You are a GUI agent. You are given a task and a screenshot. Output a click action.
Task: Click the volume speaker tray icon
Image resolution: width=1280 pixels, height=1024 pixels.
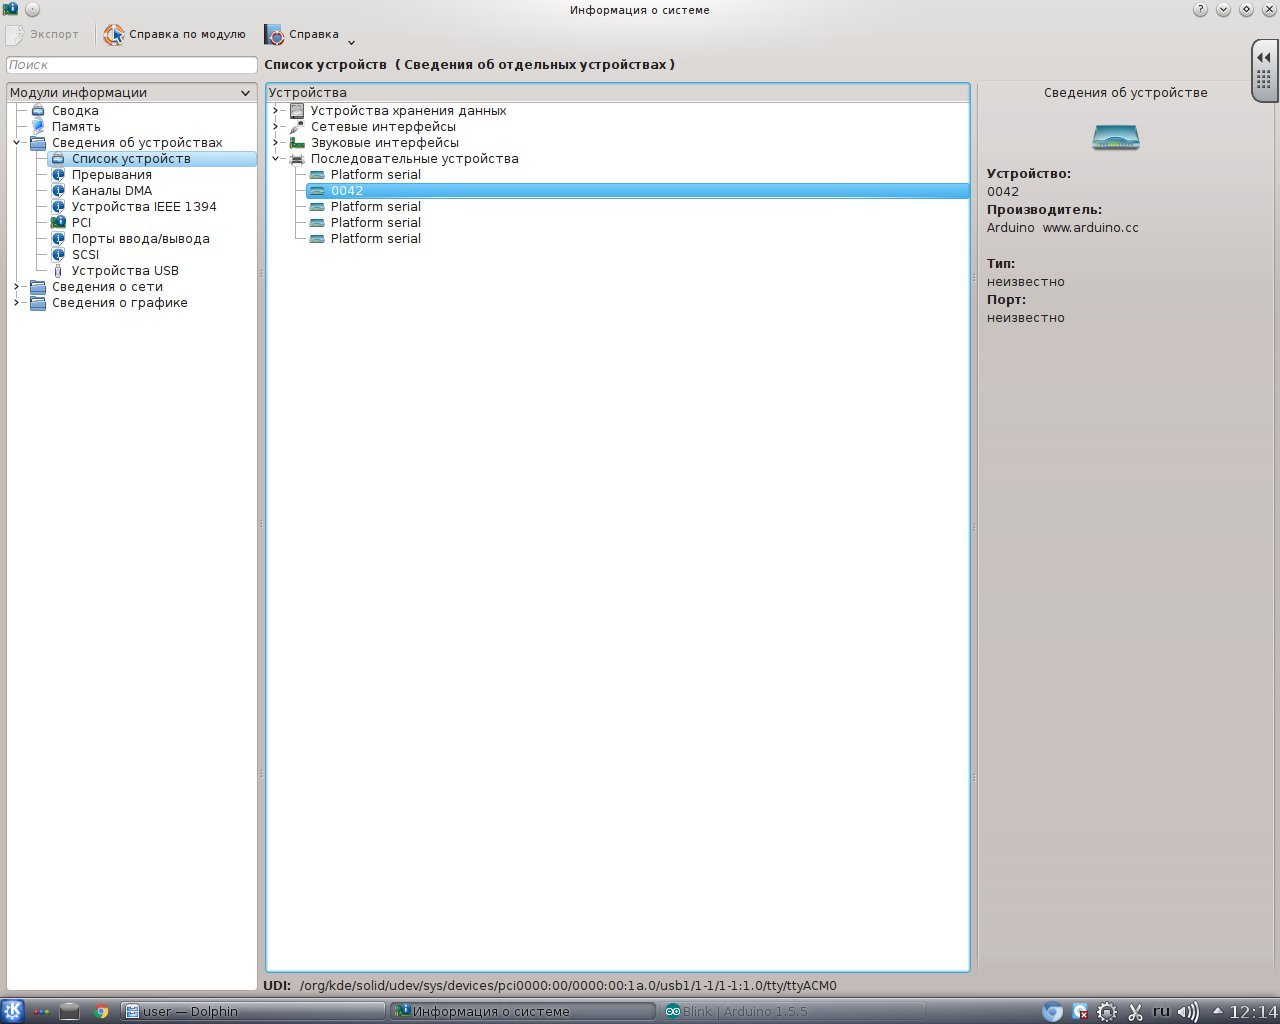[x=1188, y=1012]
